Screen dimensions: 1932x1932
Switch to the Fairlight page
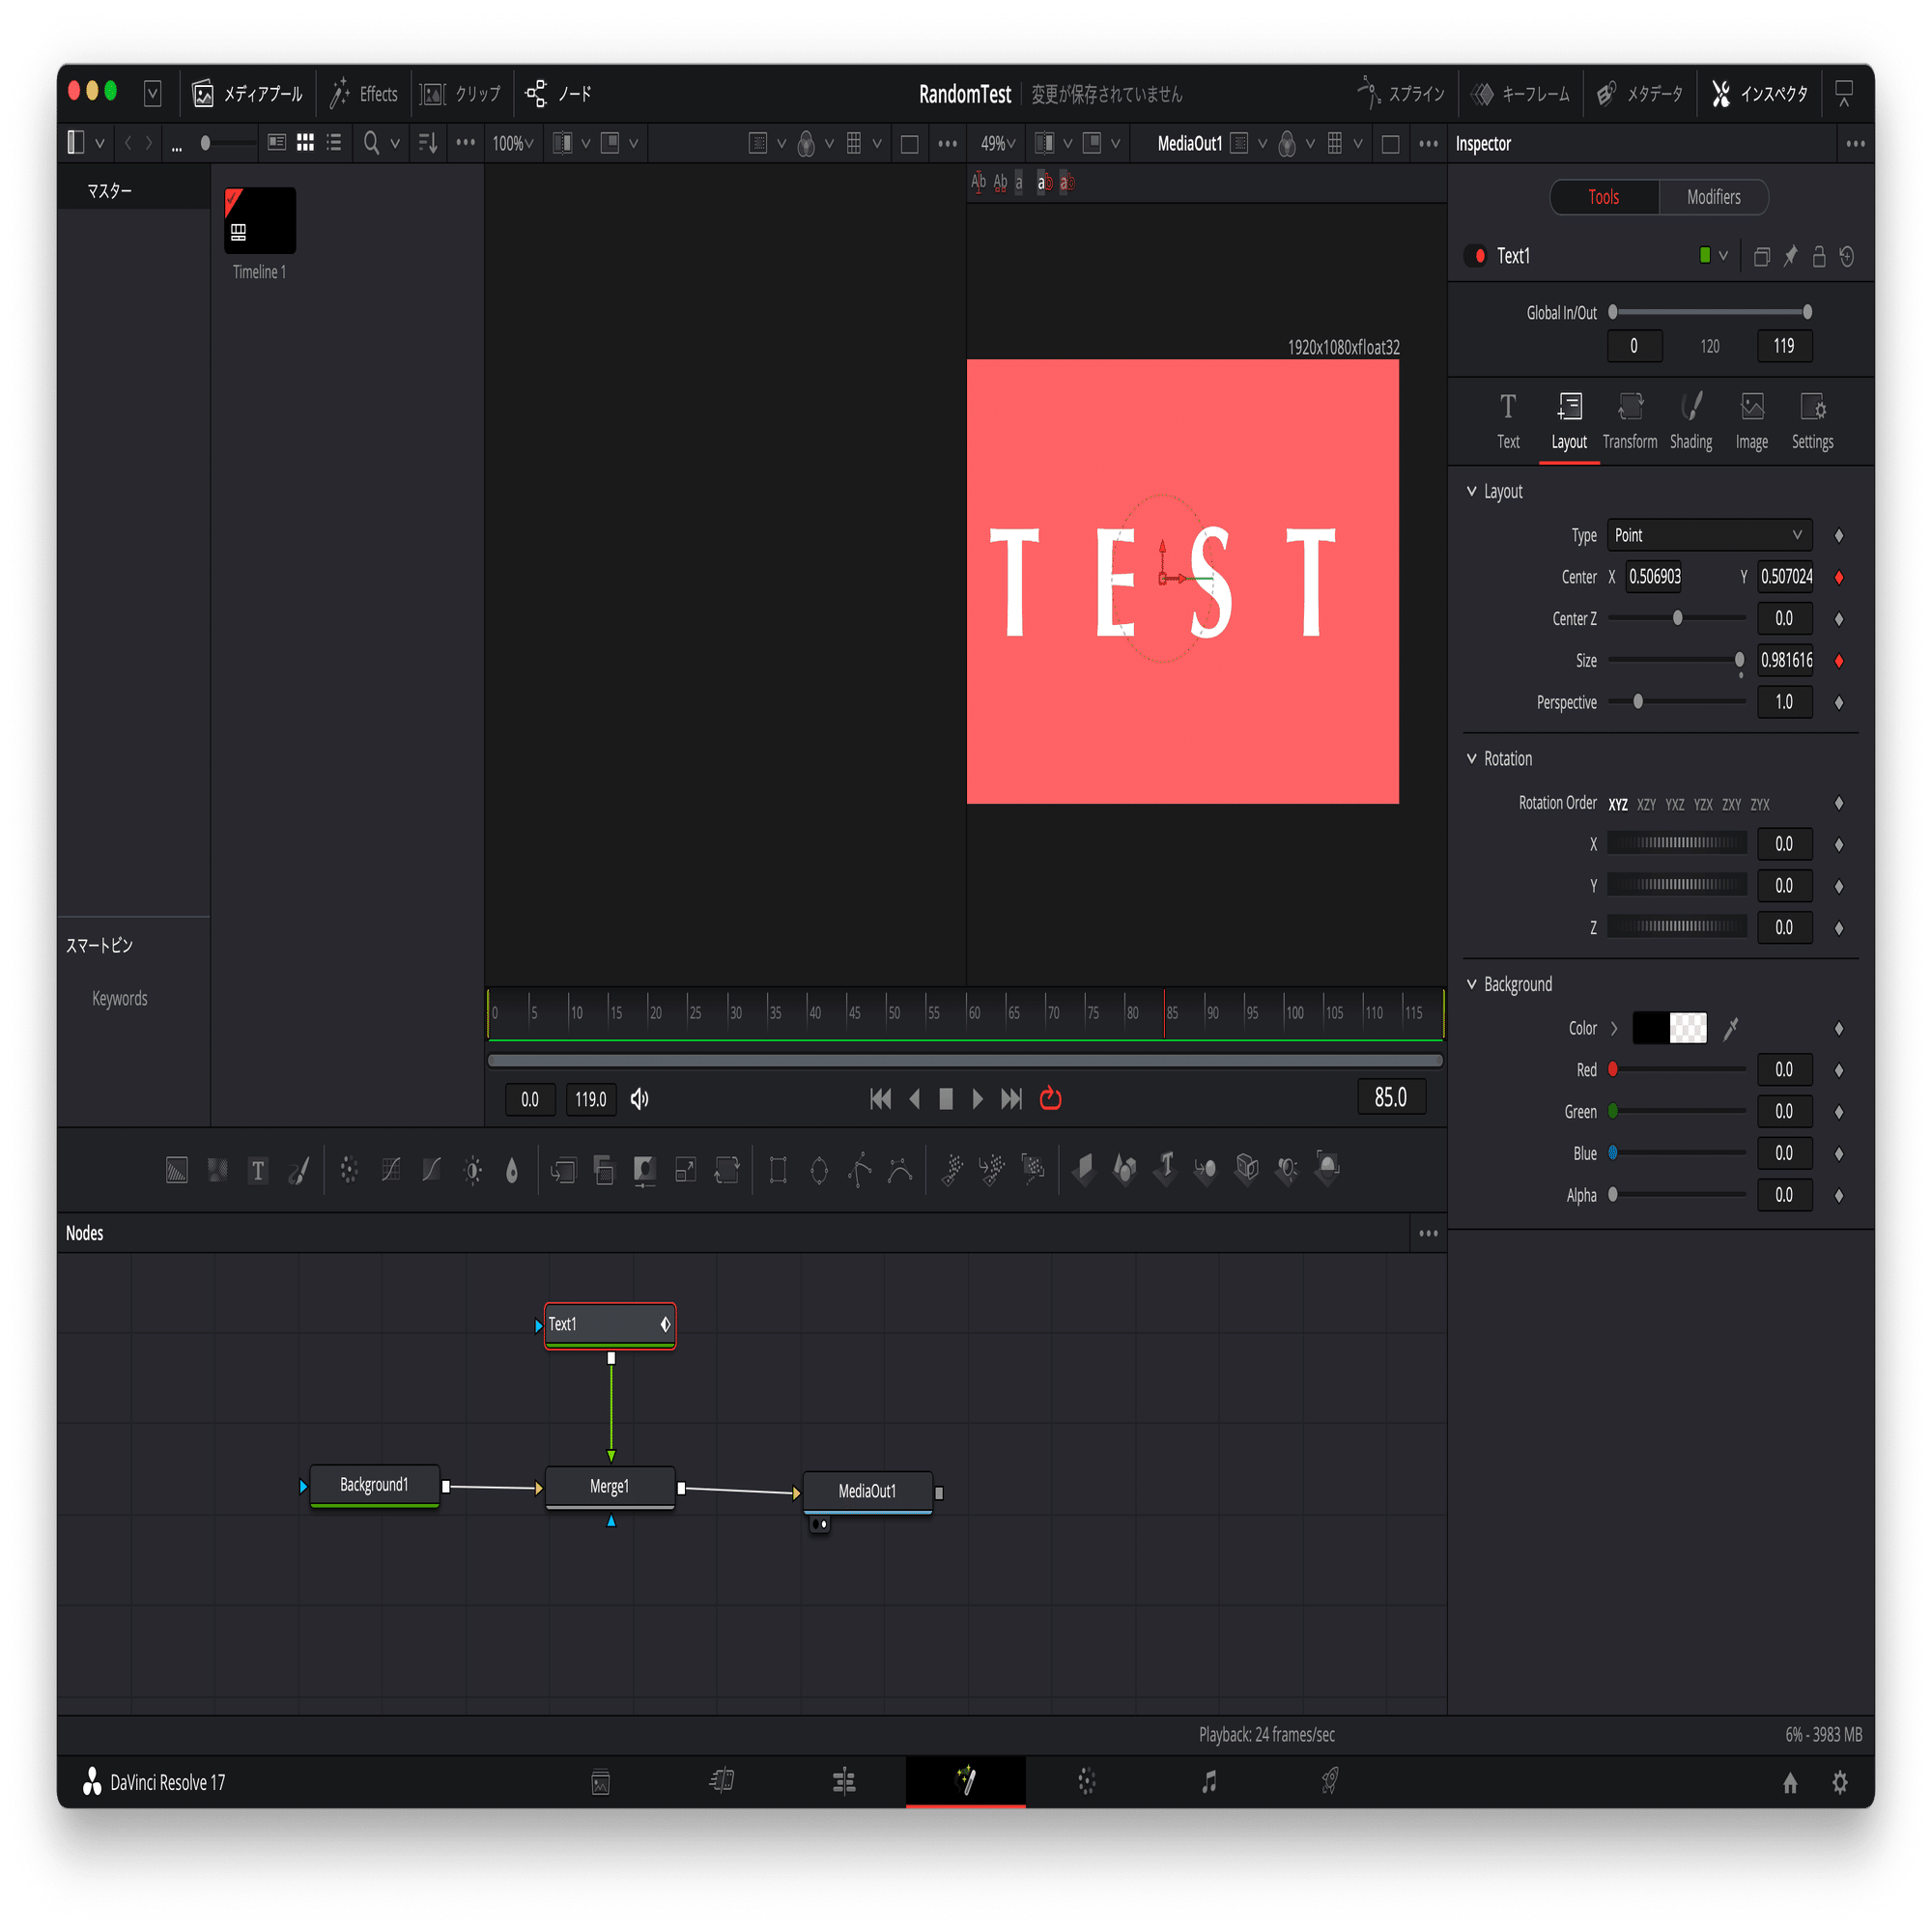(x=1208, y=1781)
